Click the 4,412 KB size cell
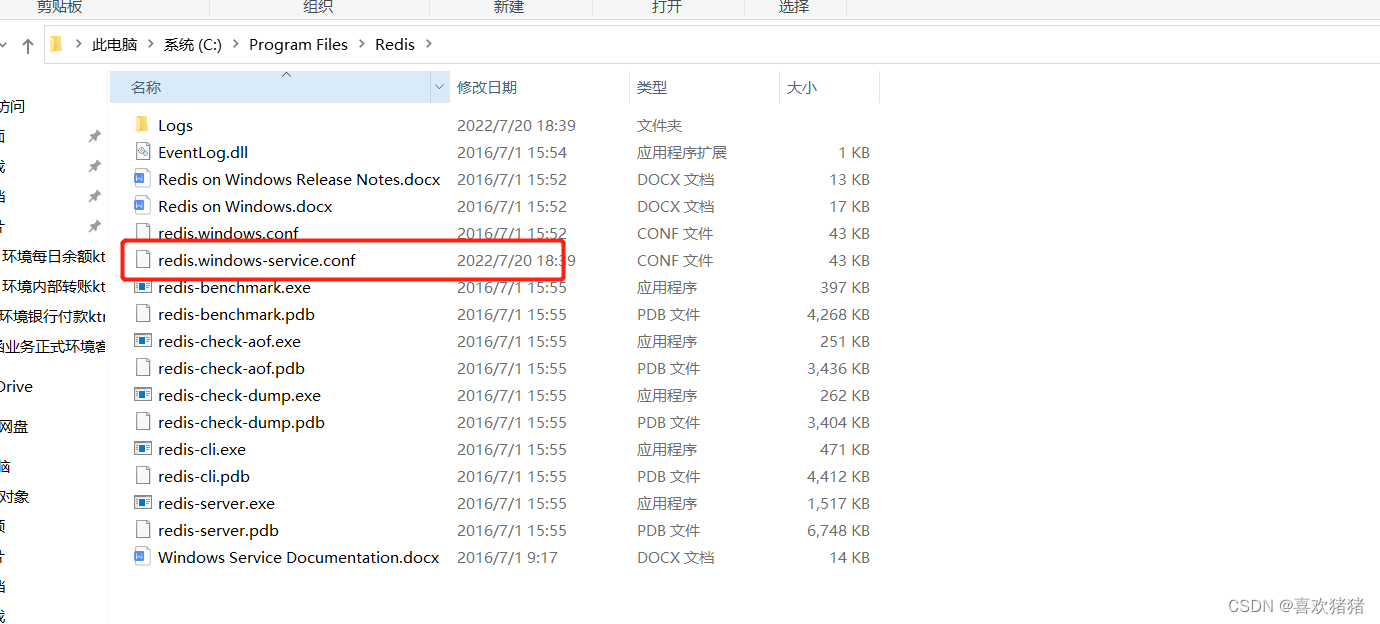This screenshot has height=624, width=1380. tap(839, 476)
